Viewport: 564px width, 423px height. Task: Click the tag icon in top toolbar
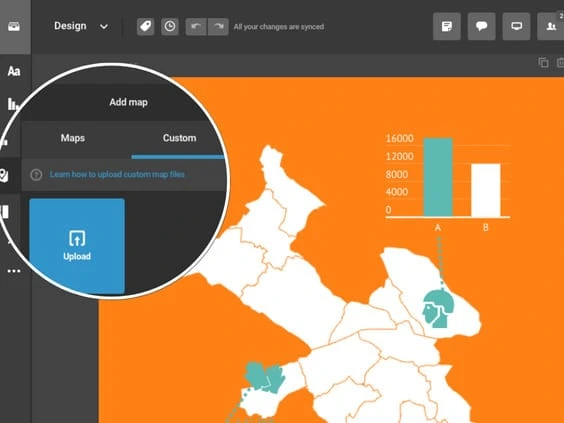[x=145, y=27]
